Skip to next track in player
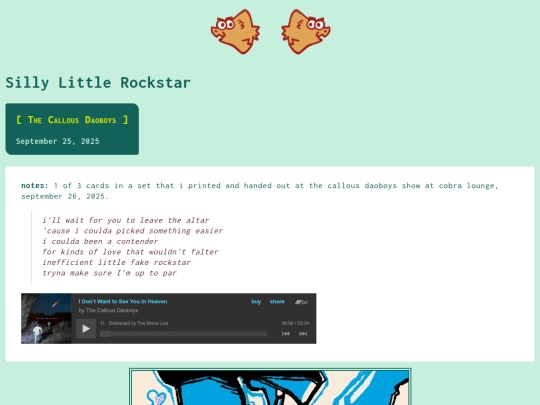The image size is (540, 405). click(303, 334)
